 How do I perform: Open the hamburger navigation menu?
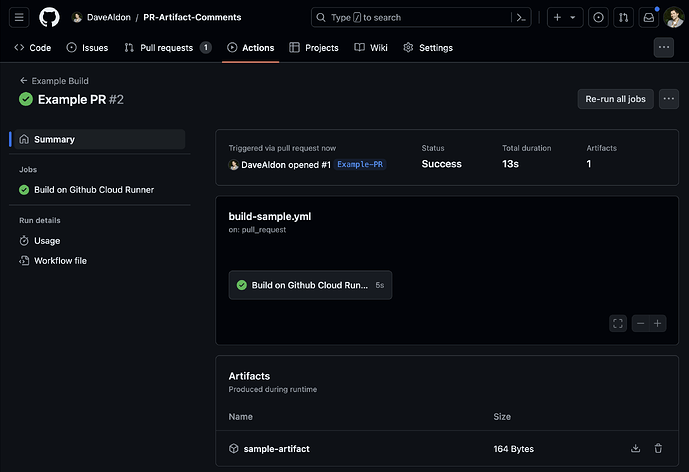click(x=20, y=17)
